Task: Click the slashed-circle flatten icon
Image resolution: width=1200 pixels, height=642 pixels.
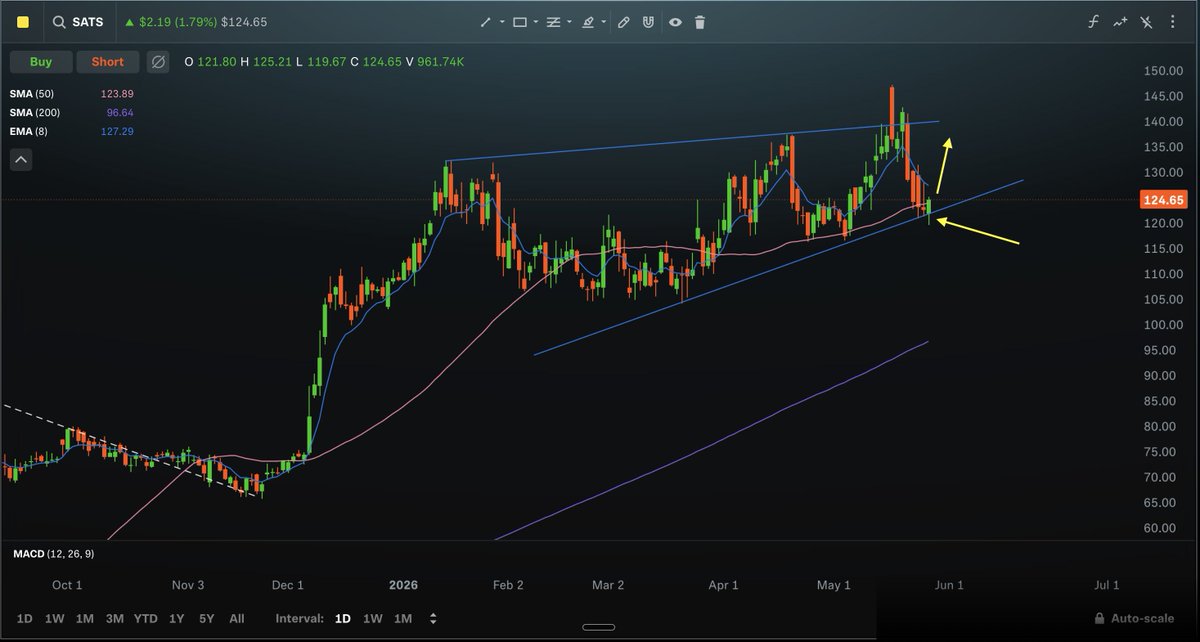Action: (x=158, y=62)
